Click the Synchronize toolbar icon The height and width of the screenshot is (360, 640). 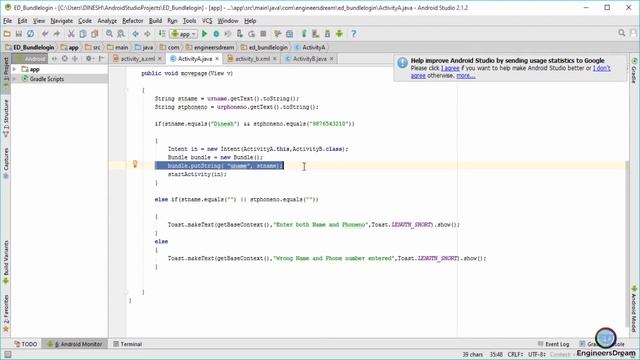click(30, 34)
